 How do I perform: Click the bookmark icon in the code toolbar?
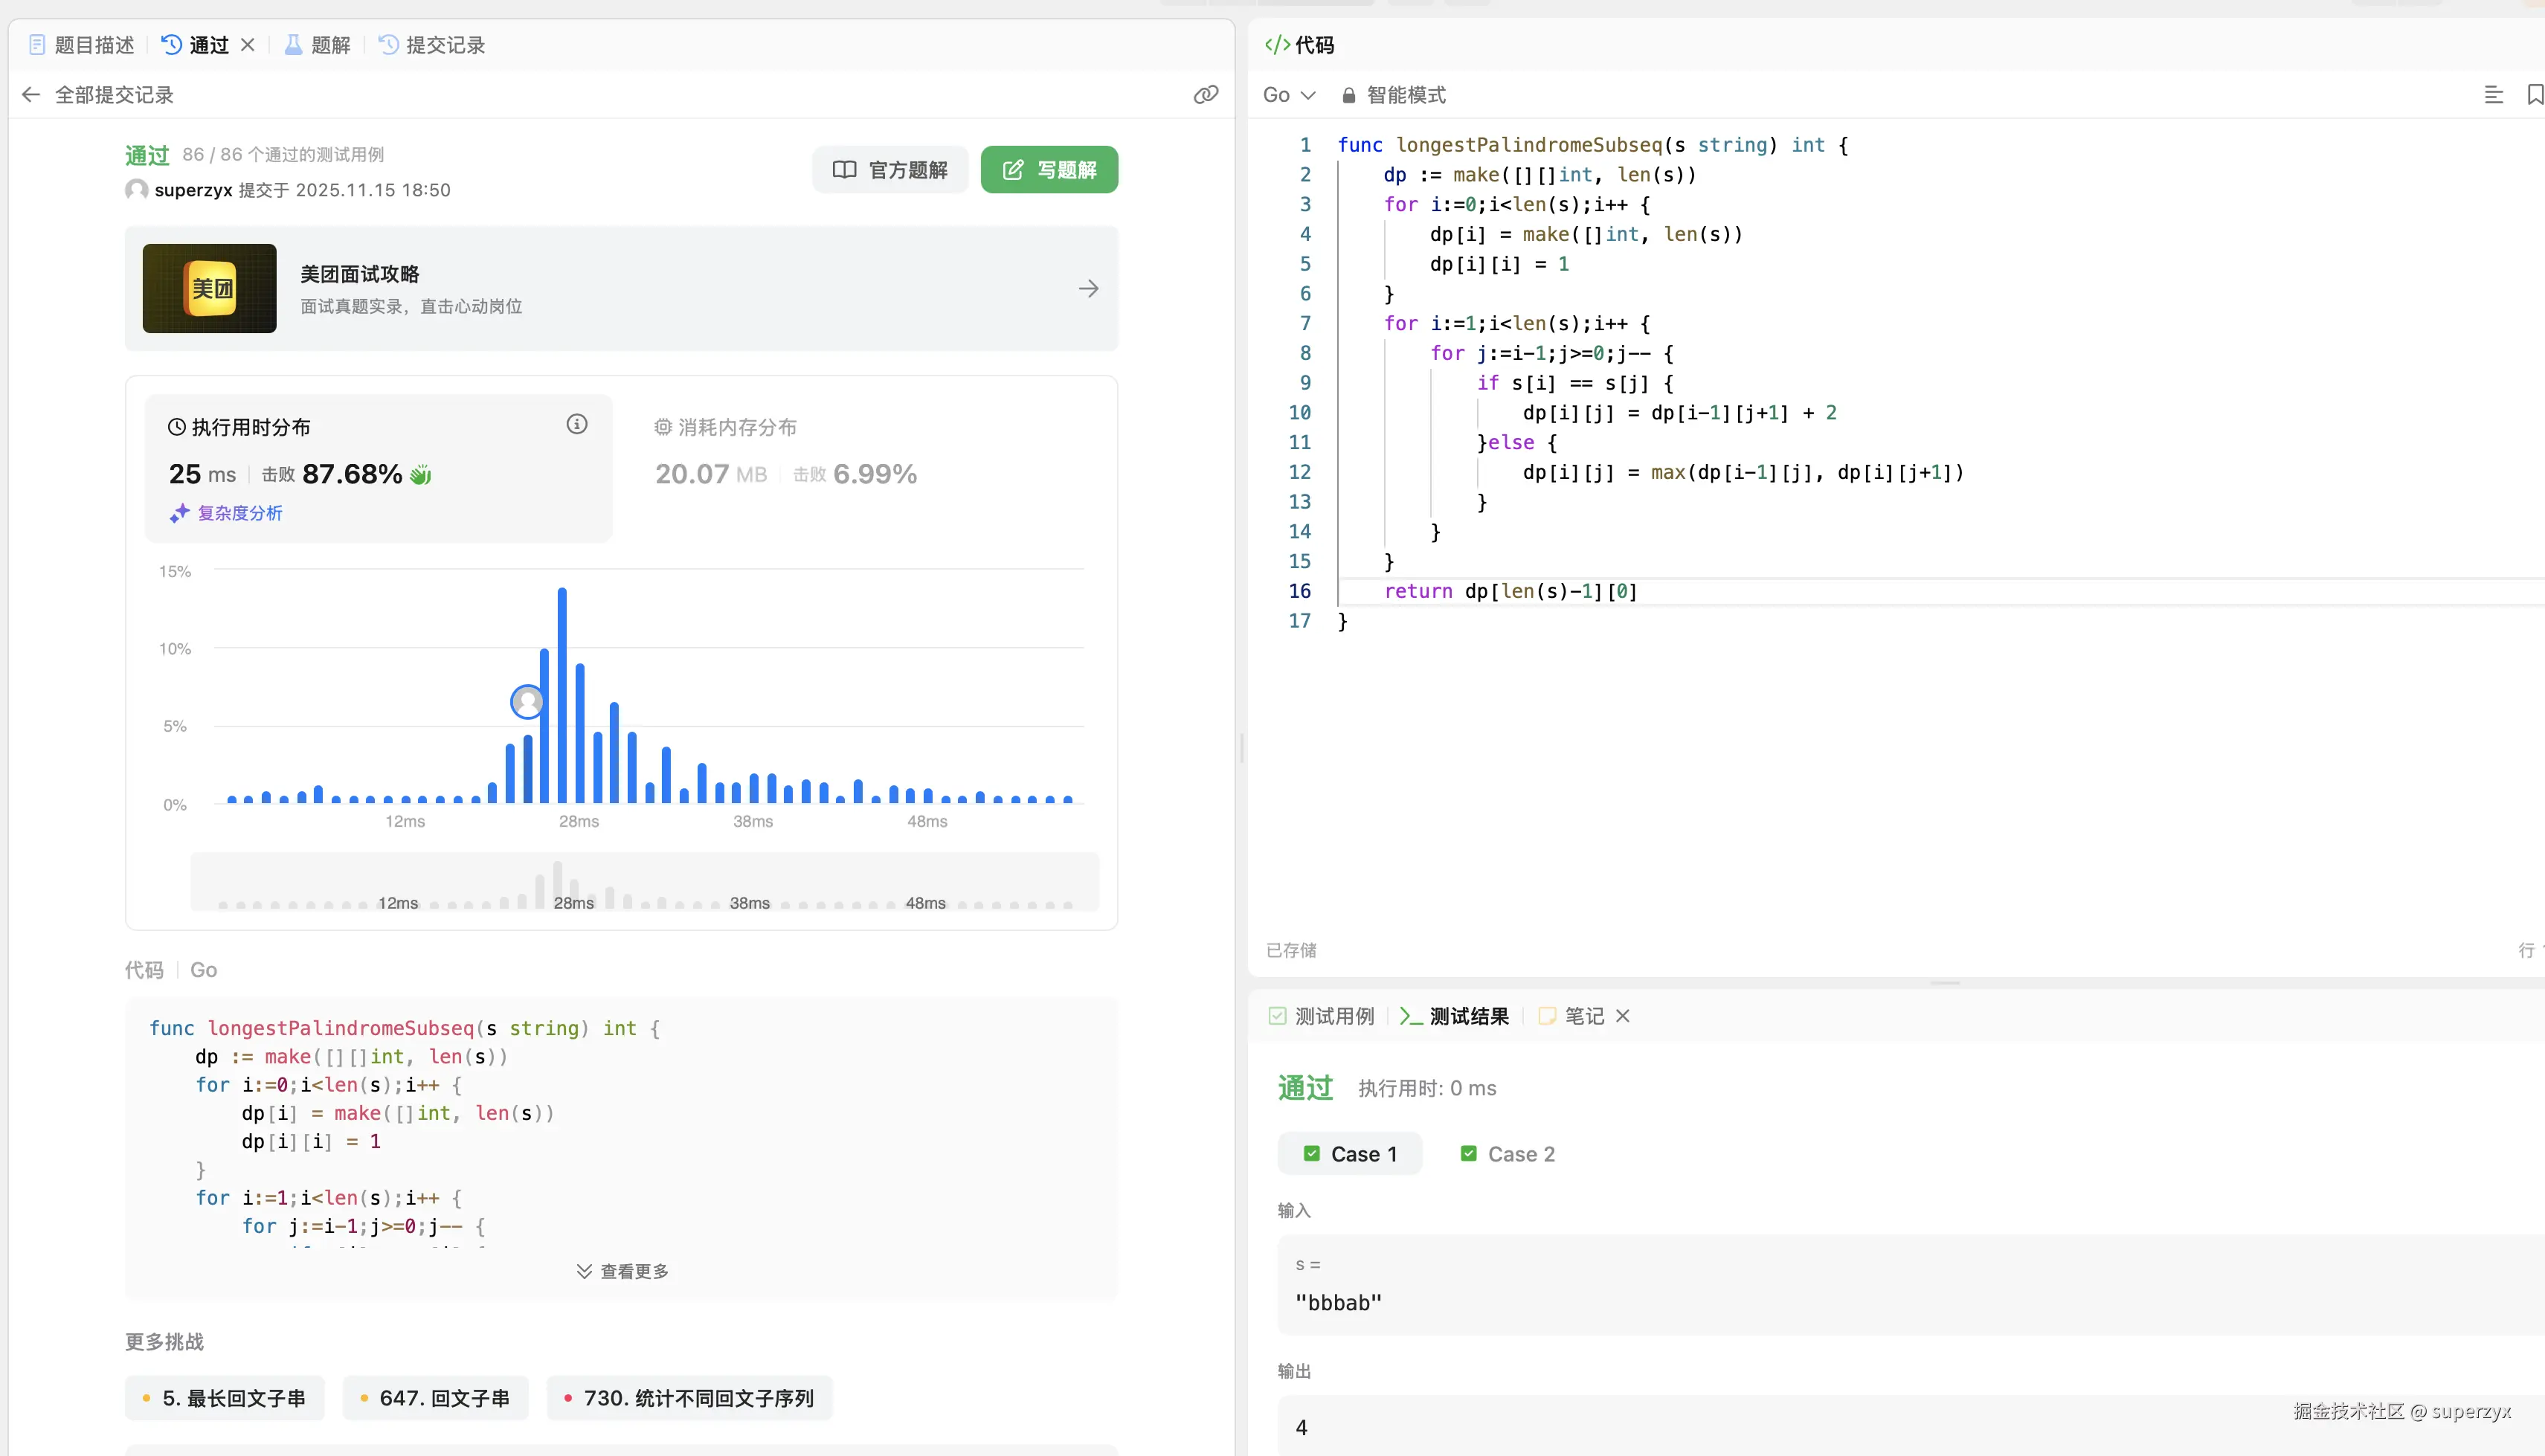point(2535,95)
